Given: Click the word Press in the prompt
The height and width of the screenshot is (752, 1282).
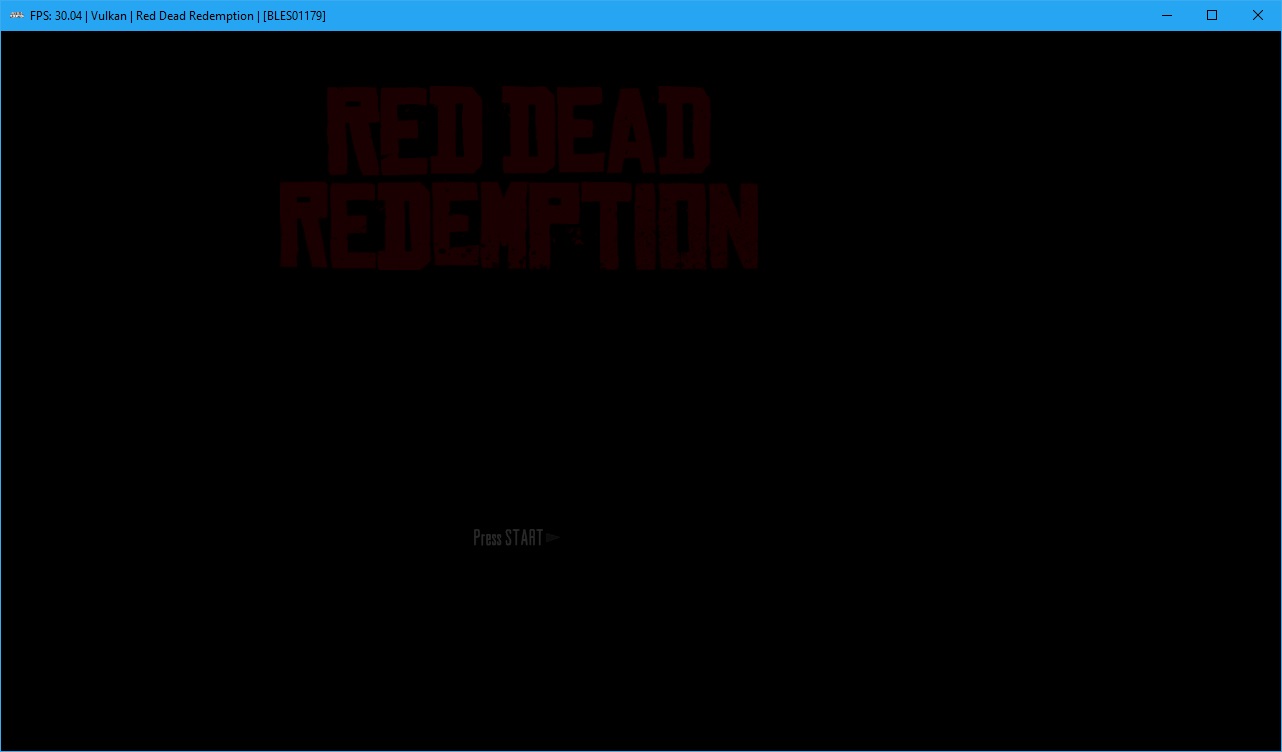Looking at the screenshot, I should point(487,538).
